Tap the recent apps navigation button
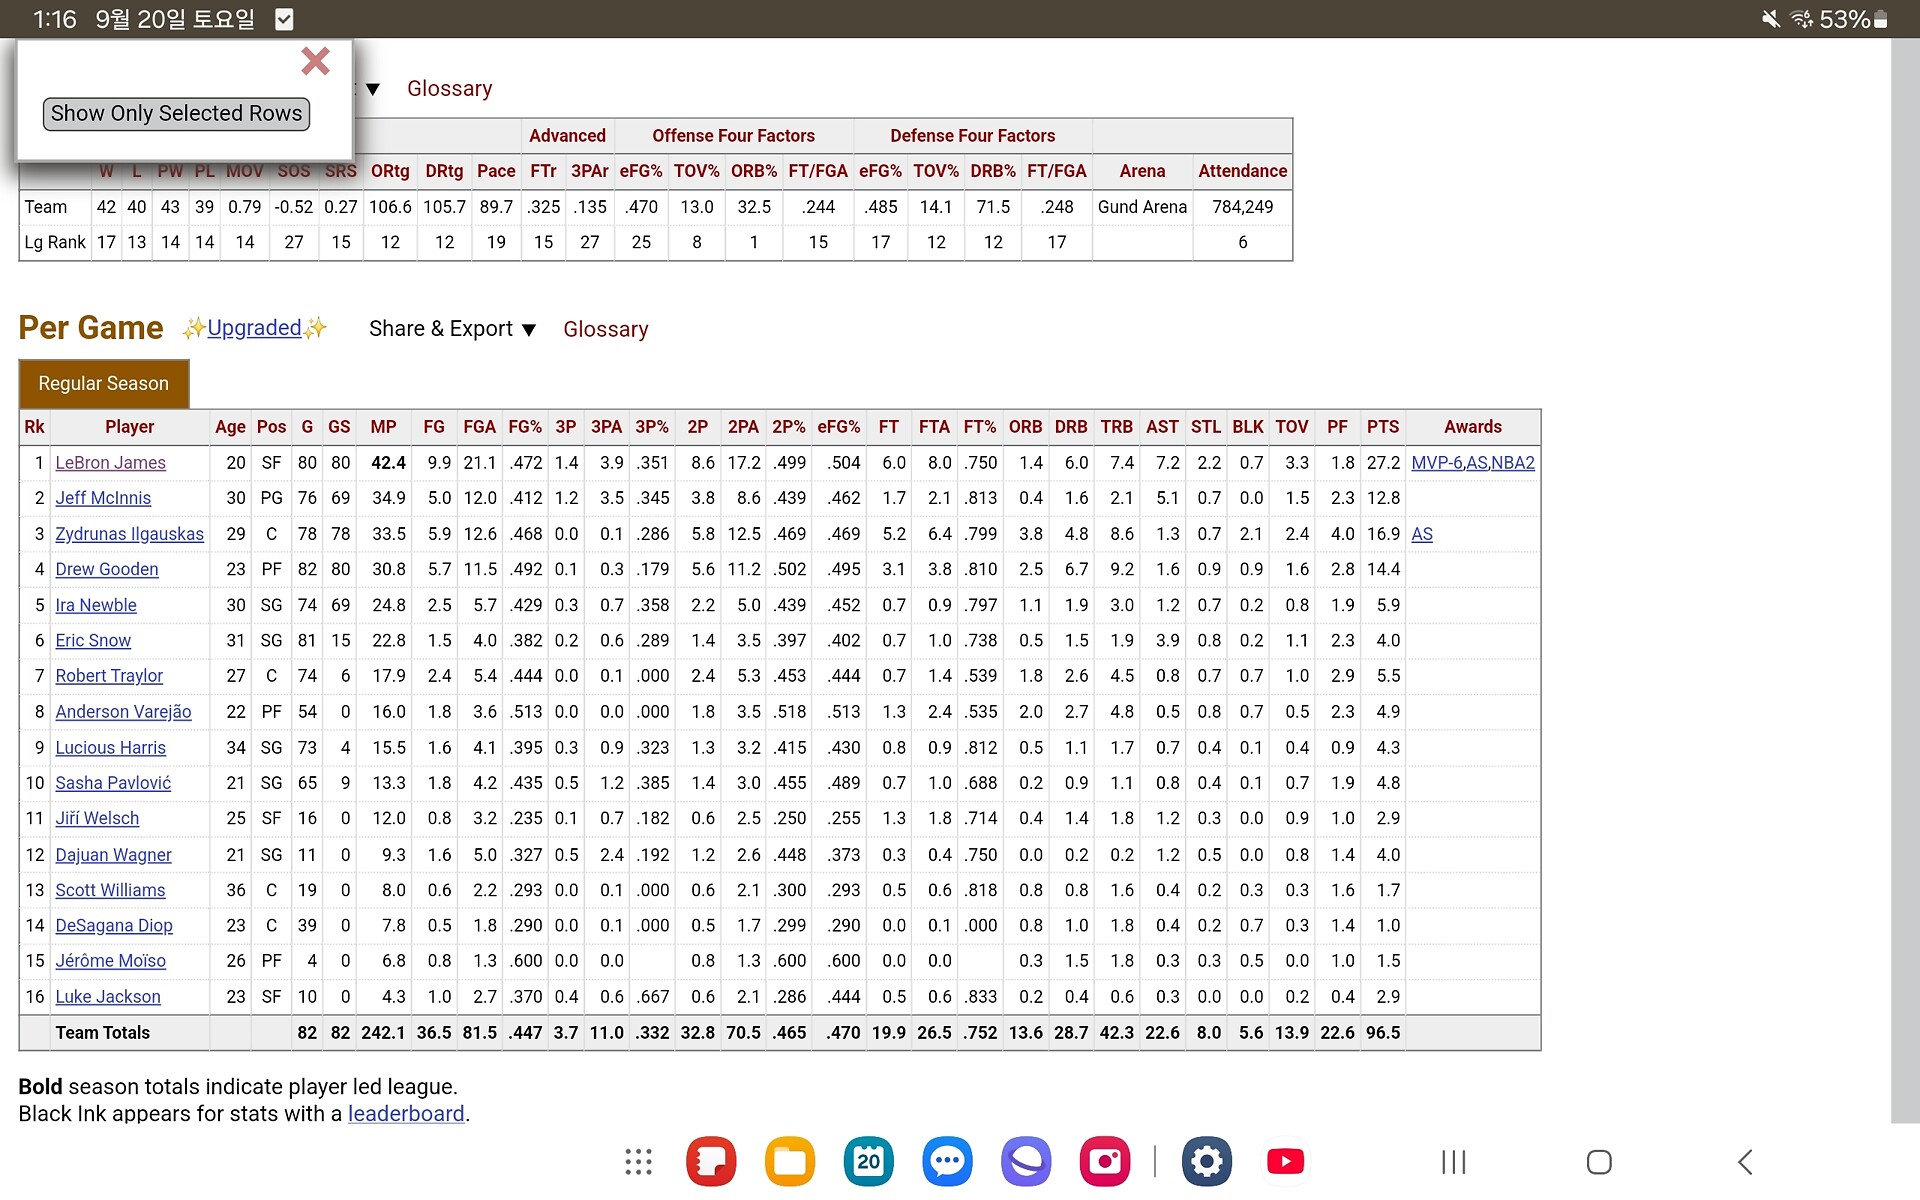Image resolution: width=1920 pixels, height=1200 pixels. coord(1453,1162)
